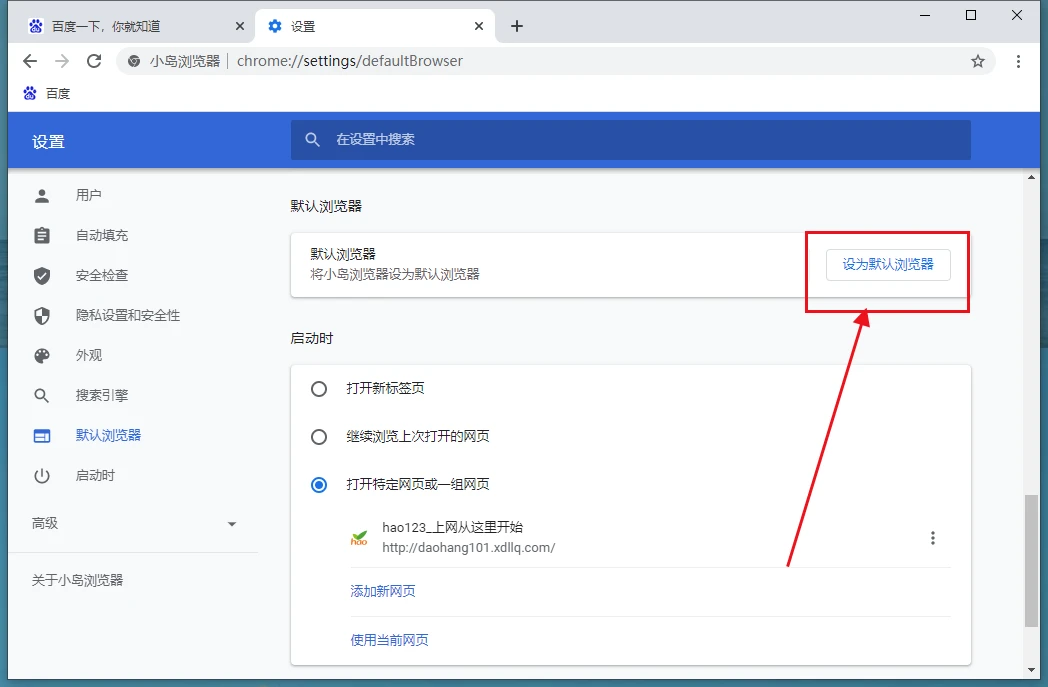The height and width of the screenshot is (687, 1048).
Task: Maximize the browser window
Action: point(971,15)
